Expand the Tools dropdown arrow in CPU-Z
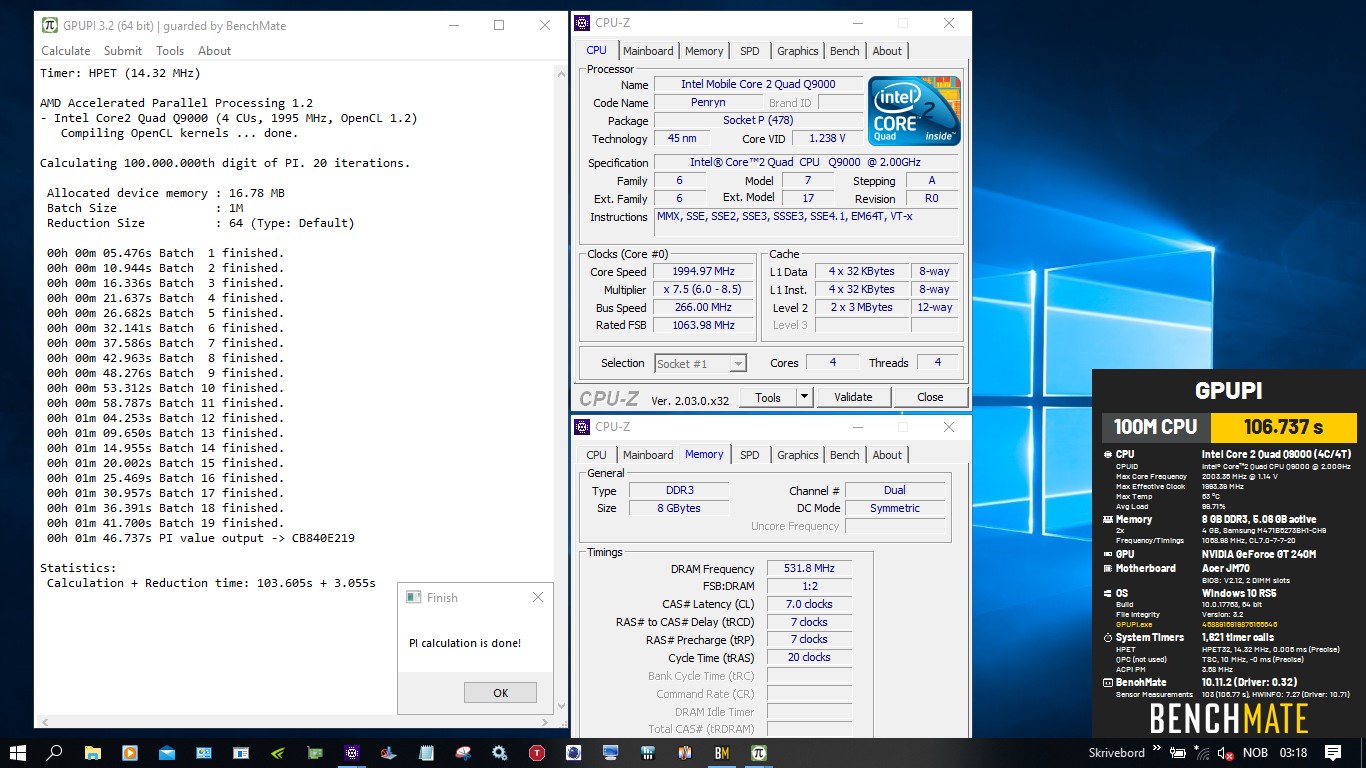This screenshot has height=768, width=1366. pos(804,397)
